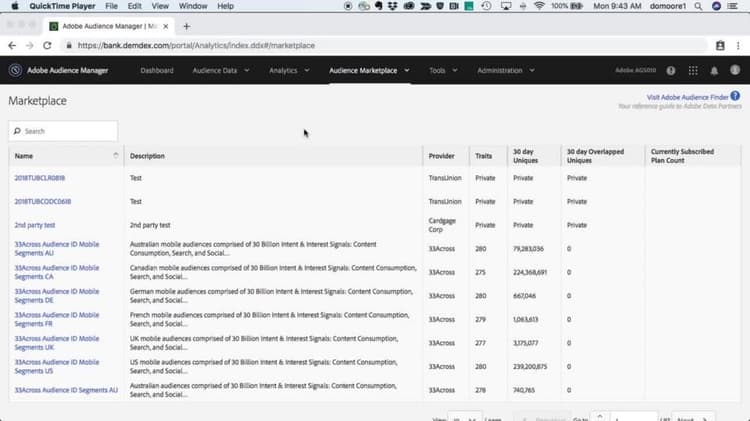Open the Apple menu
Image resolution: width=750 pixels, height=421 pixels.
[15, 6]
